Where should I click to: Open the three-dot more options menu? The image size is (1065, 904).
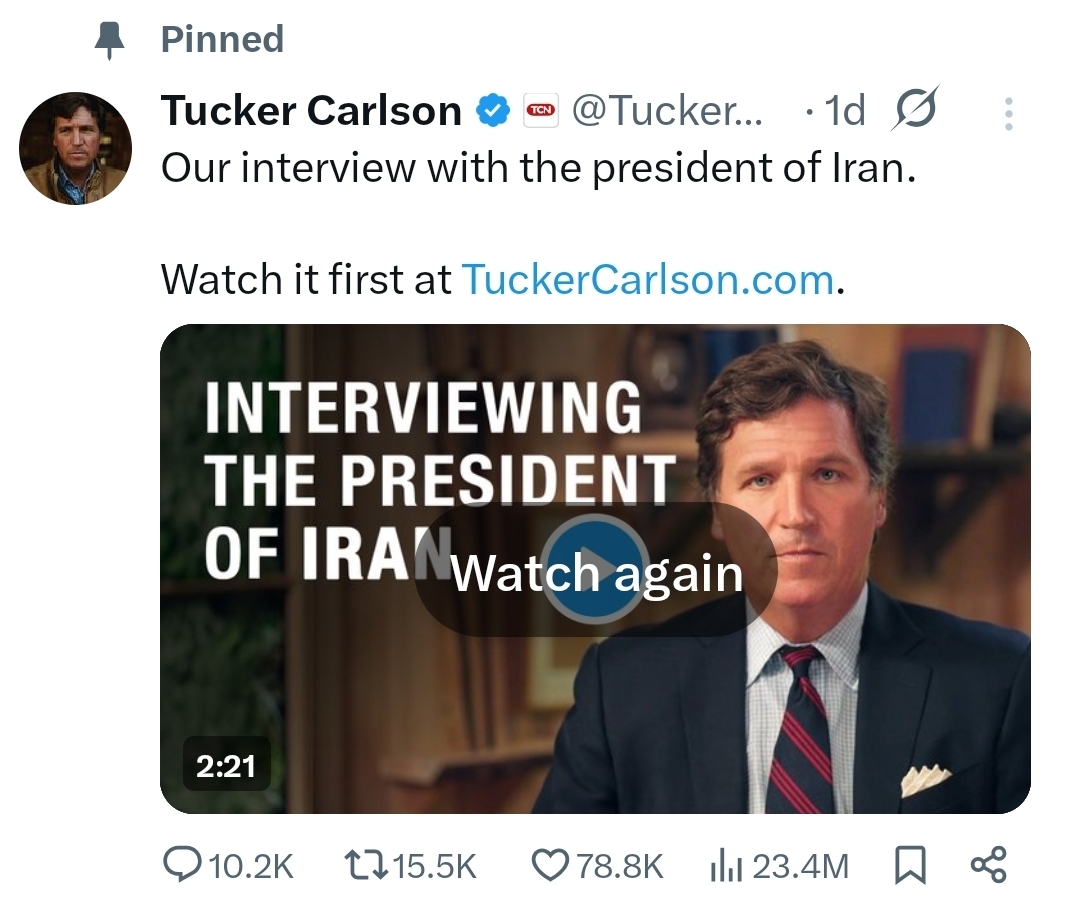[x=1009, y=113]
